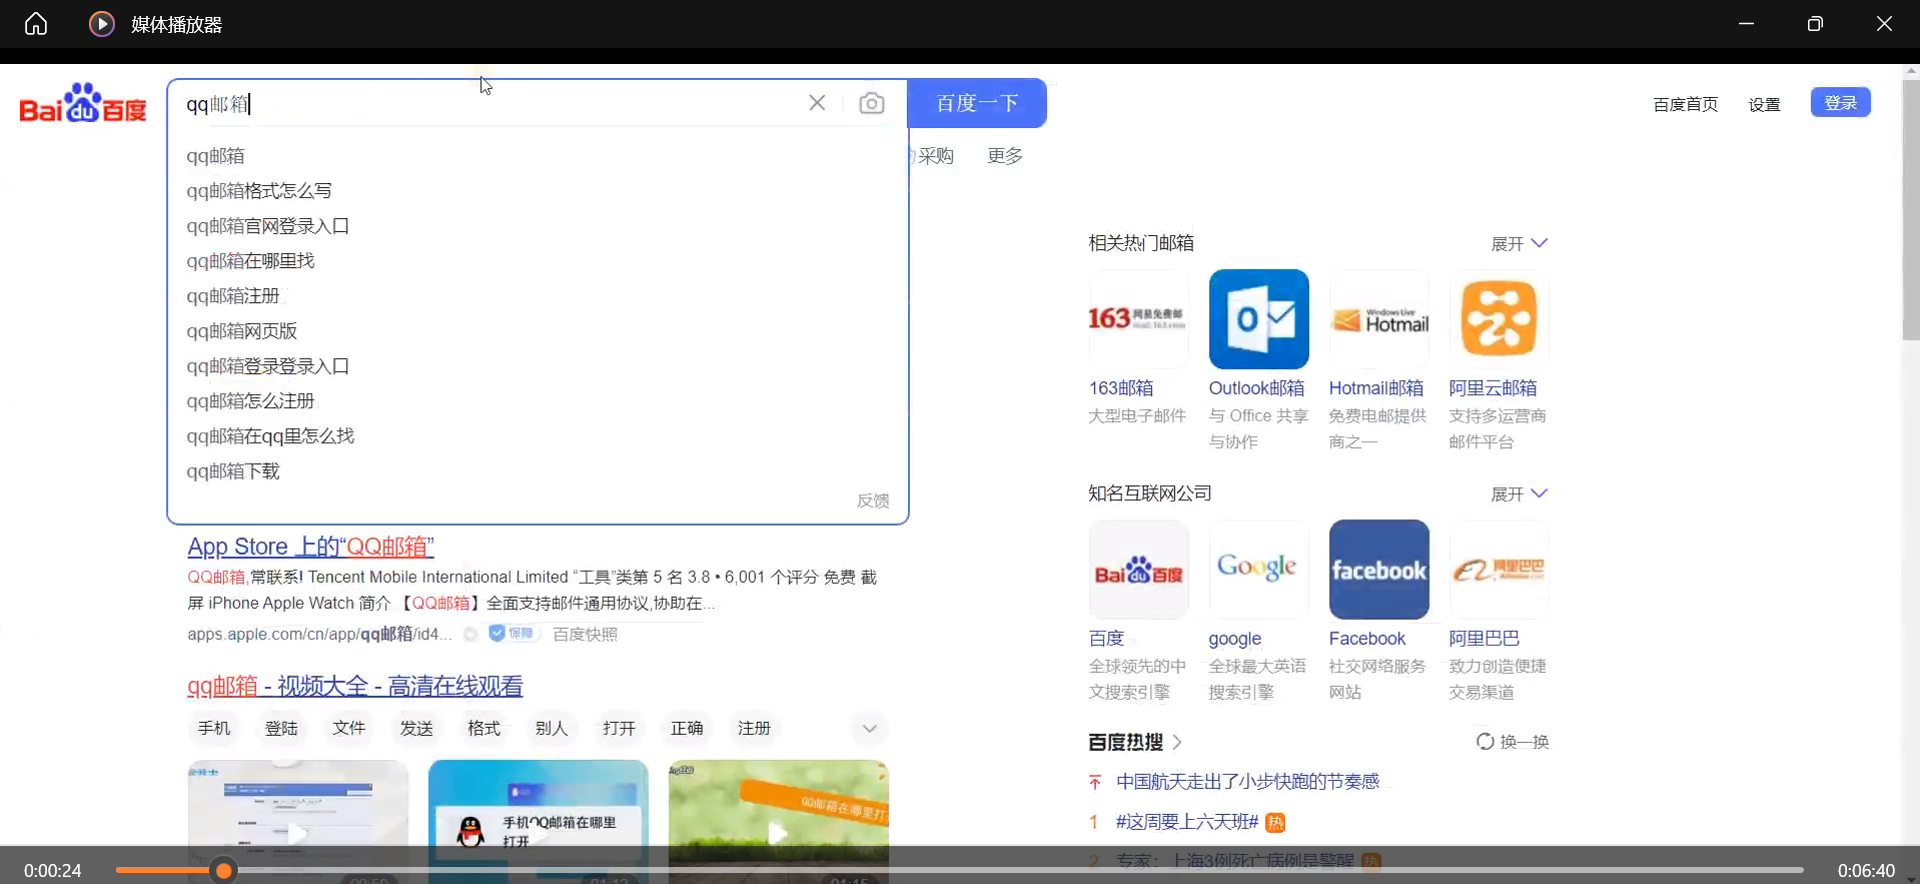The height and width of the screenshot is (884, 1920).
Task: Click the 登录 login button
Action: 1840,103
